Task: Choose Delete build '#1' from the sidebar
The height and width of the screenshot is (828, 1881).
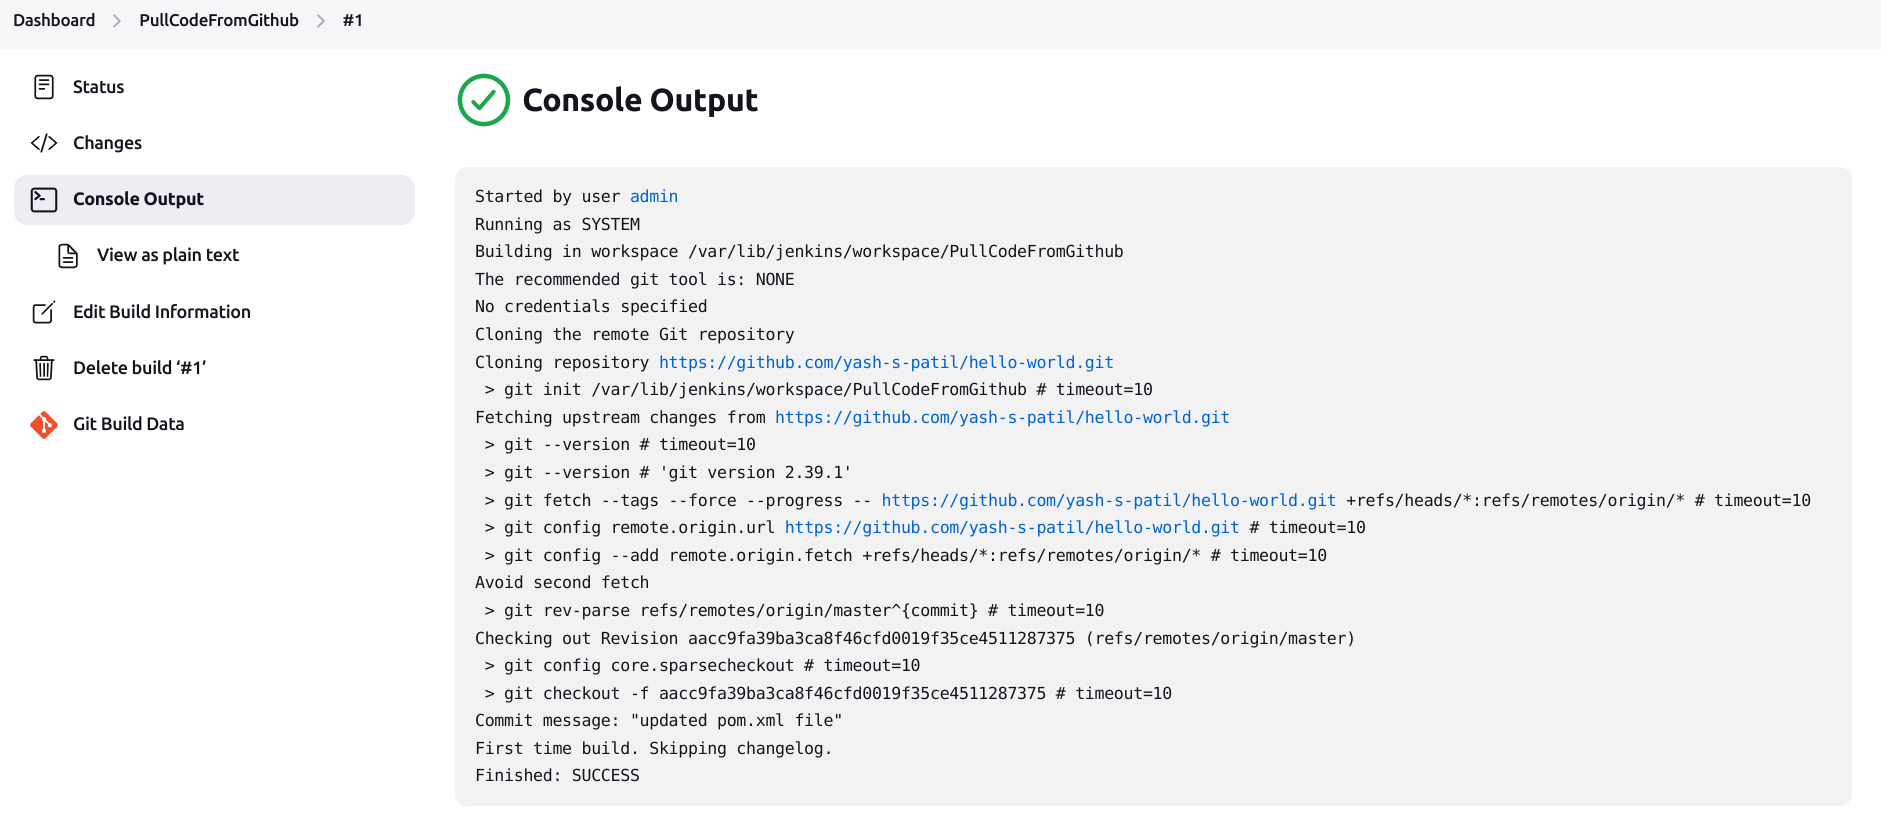Action: coord(139,367)
